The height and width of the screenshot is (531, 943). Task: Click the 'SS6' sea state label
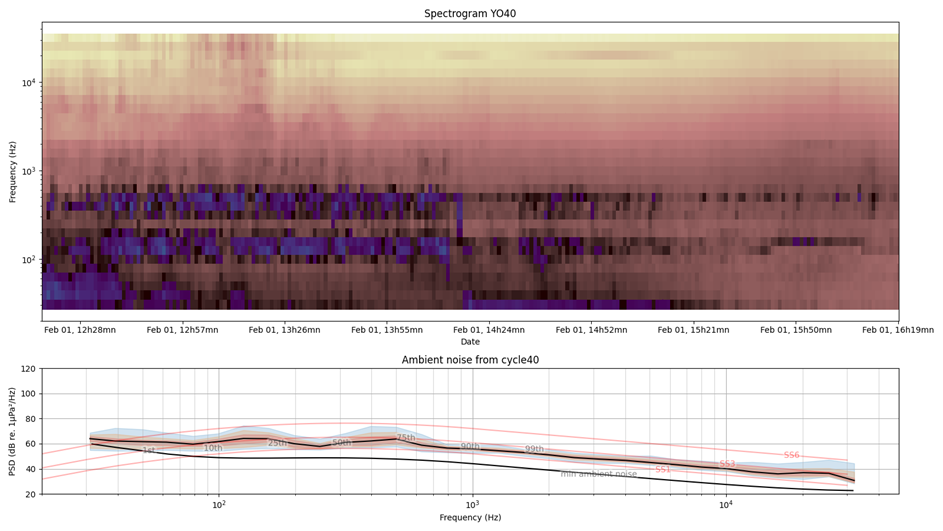pos(791,455)
